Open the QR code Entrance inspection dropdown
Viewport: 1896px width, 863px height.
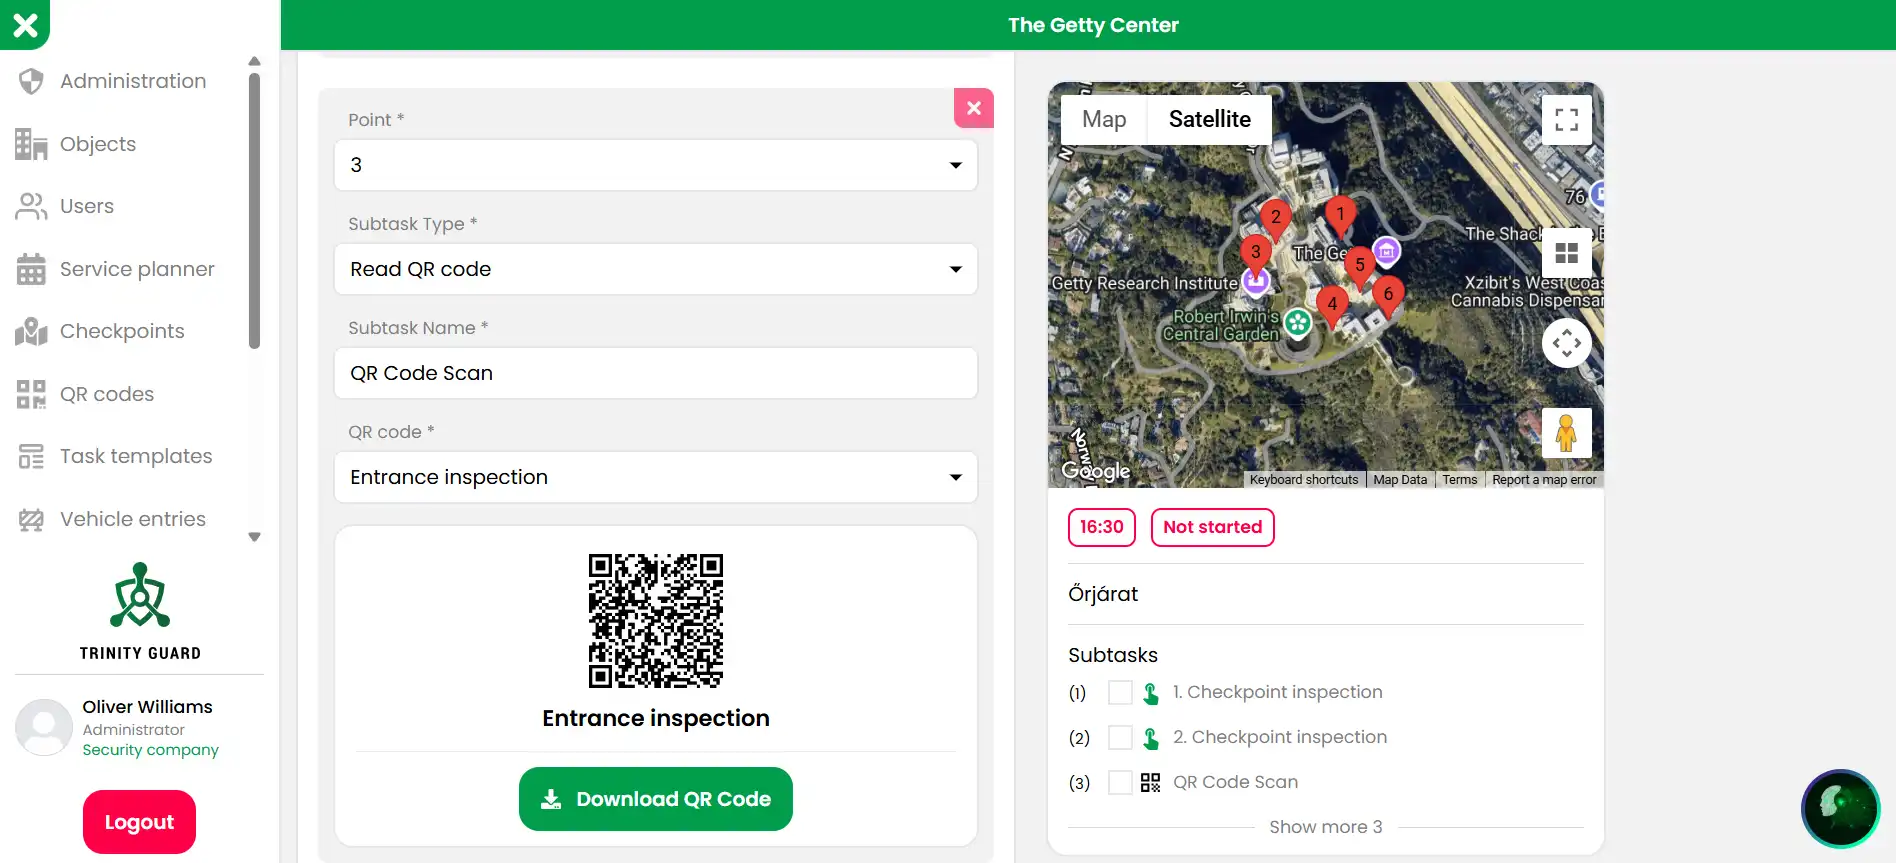point(655,477)
